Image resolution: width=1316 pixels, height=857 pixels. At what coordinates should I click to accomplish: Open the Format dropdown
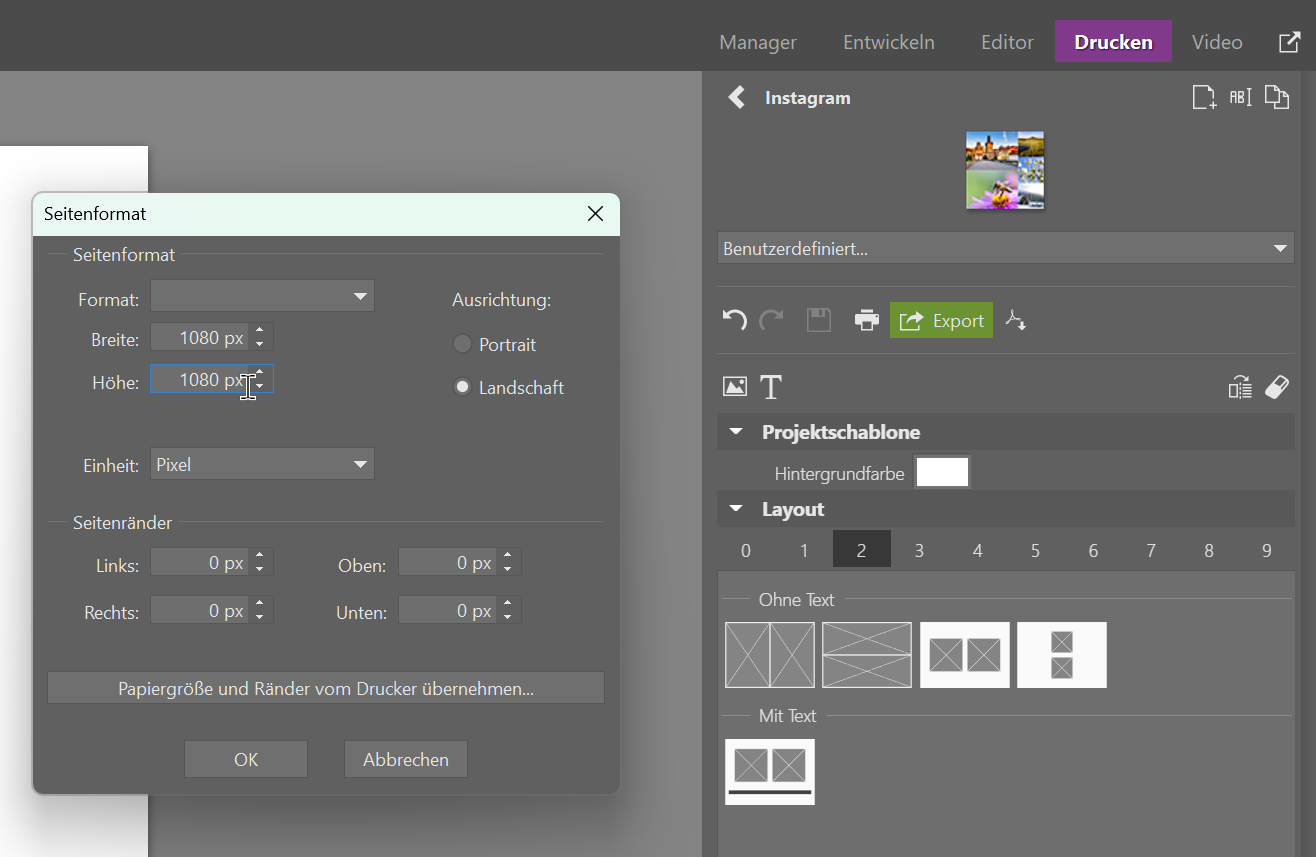point(262,296)
